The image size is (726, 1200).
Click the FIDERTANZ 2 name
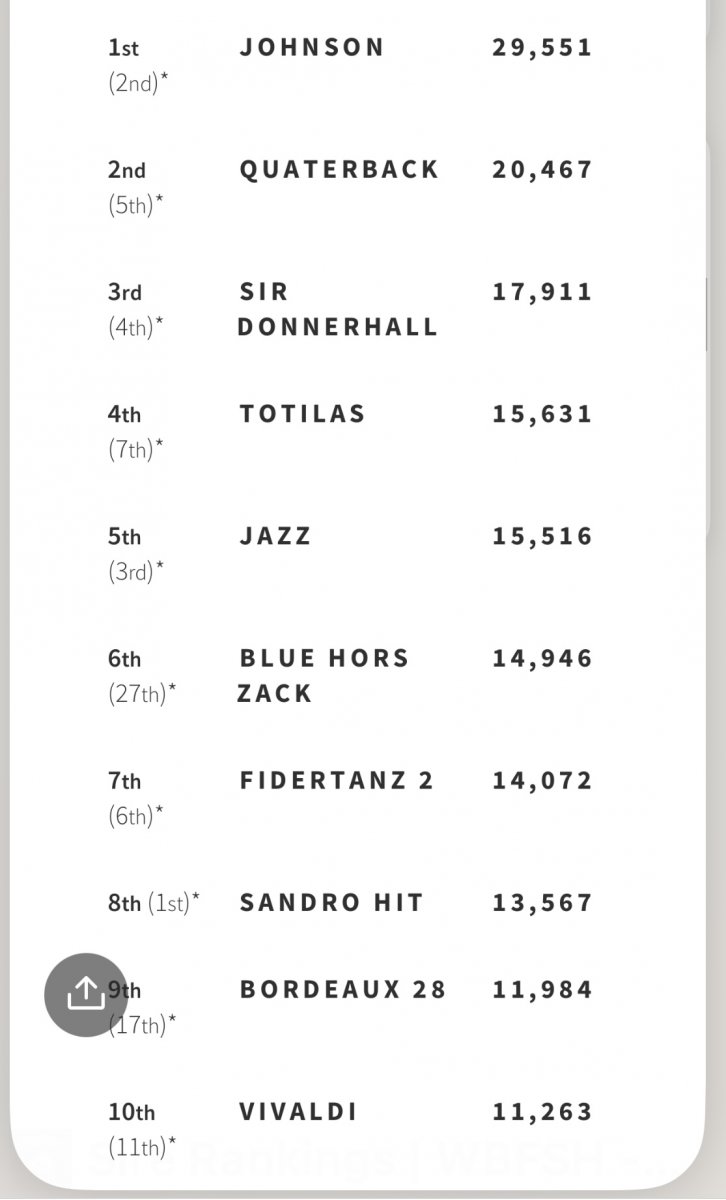point(337,780)
